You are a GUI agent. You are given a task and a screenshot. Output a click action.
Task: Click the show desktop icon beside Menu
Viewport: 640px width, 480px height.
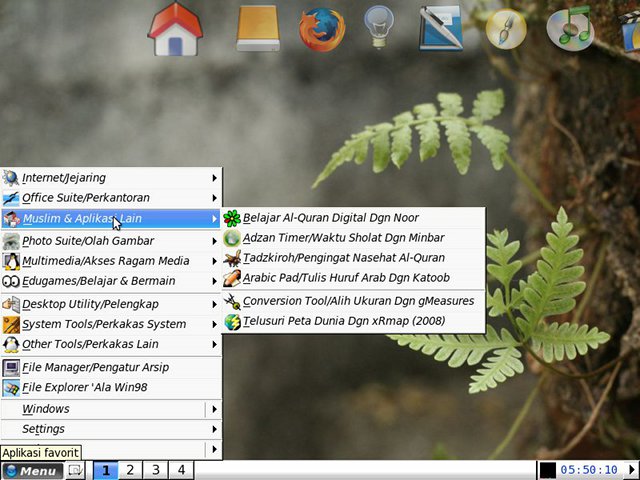click(76, 471)
